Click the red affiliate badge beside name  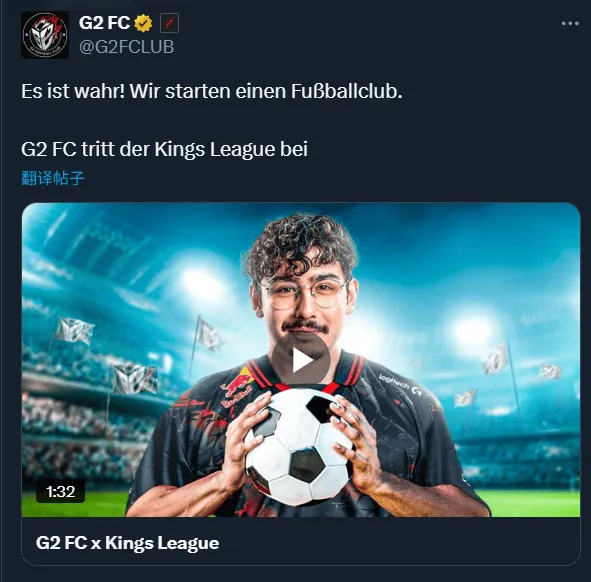pos(169,23)
